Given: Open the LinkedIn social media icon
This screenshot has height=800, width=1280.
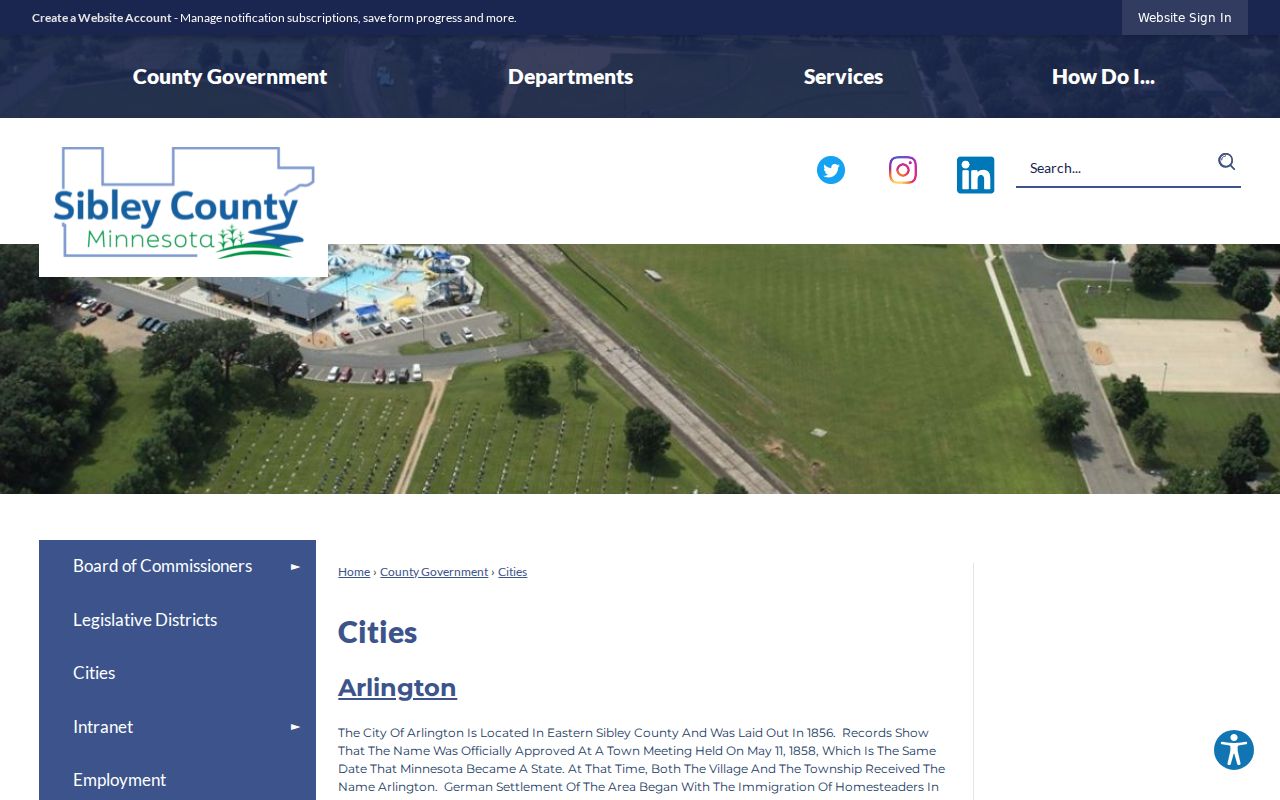Looking at the screenshot, I should 975,175.
